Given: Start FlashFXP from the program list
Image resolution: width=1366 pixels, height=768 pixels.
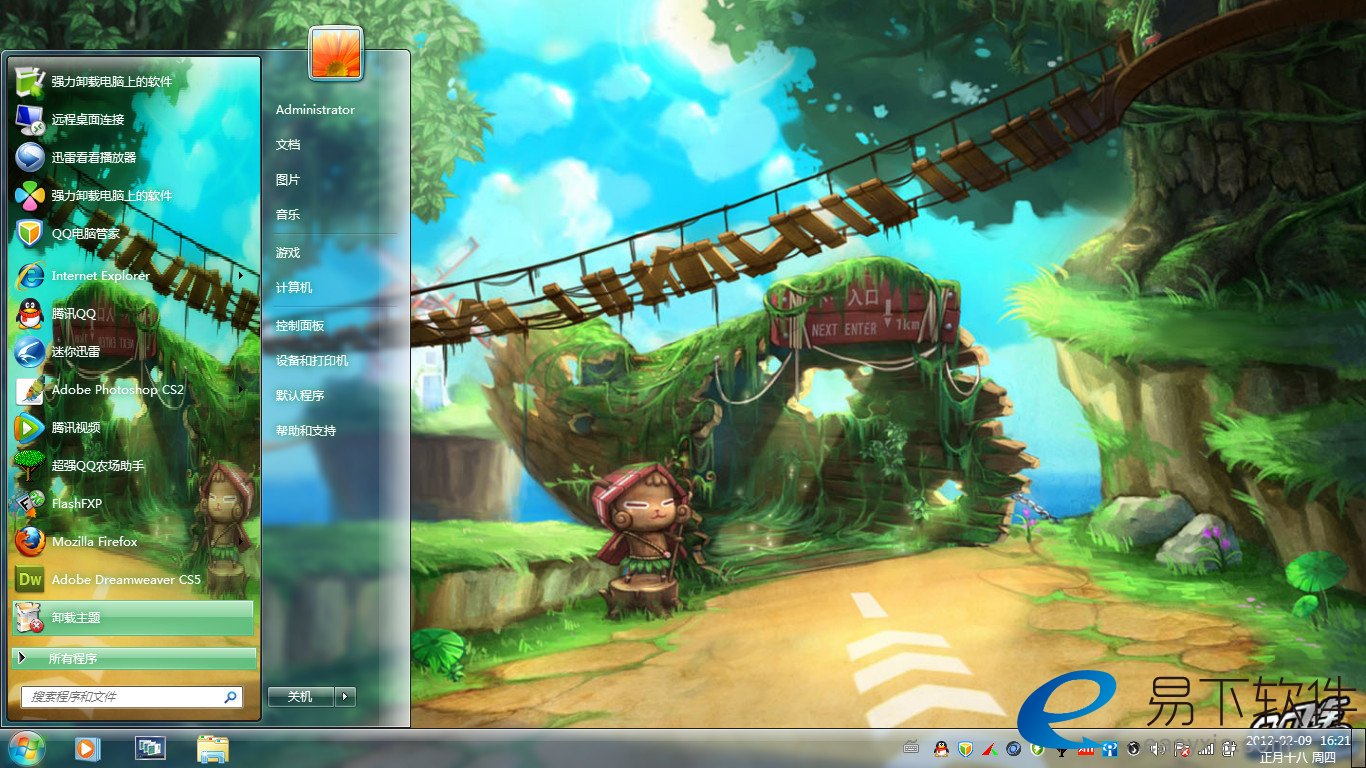Looking at the screenshot, I should coord(132,503).
